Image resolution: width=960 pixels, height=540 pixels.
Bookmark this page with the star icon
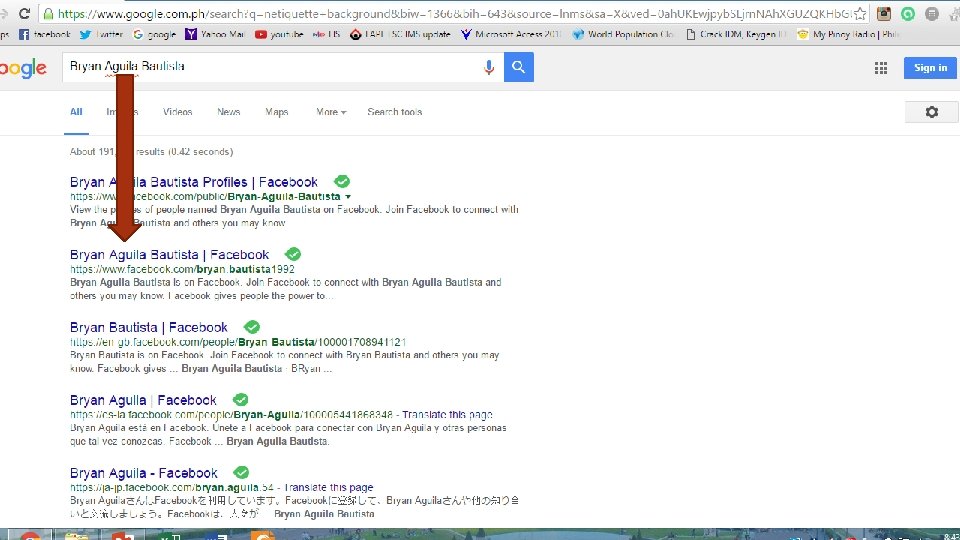(860, 13)
